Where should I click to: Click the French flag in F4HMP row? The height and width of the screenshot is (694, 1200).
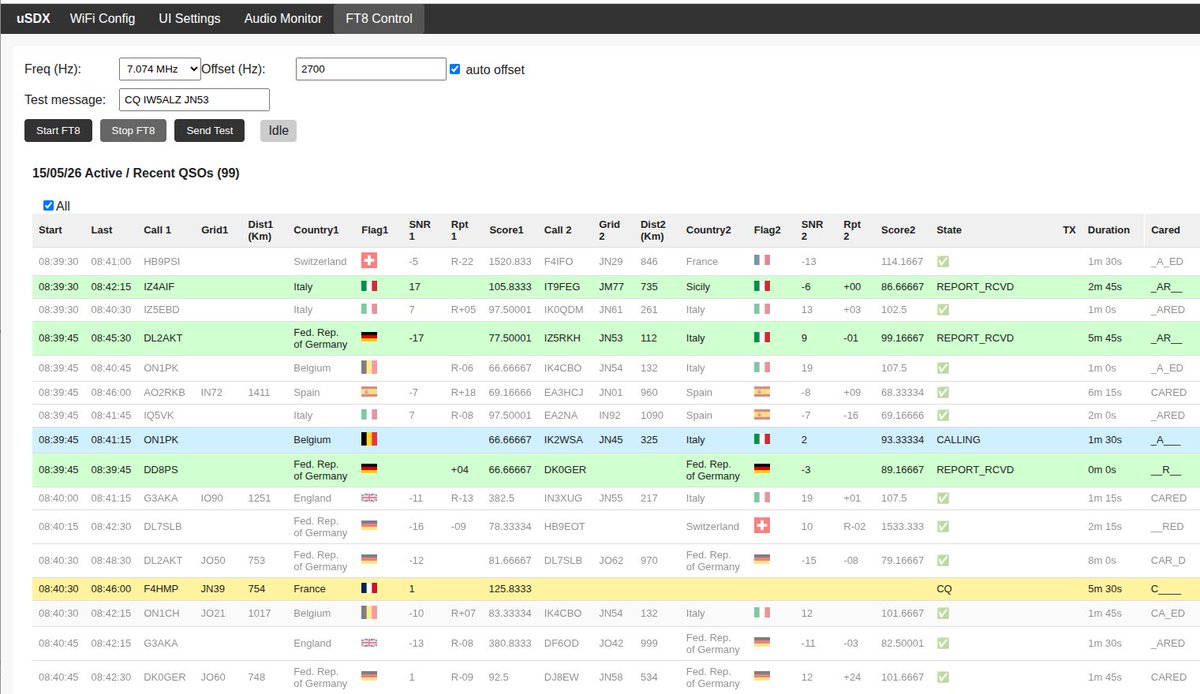click(369, 589)
